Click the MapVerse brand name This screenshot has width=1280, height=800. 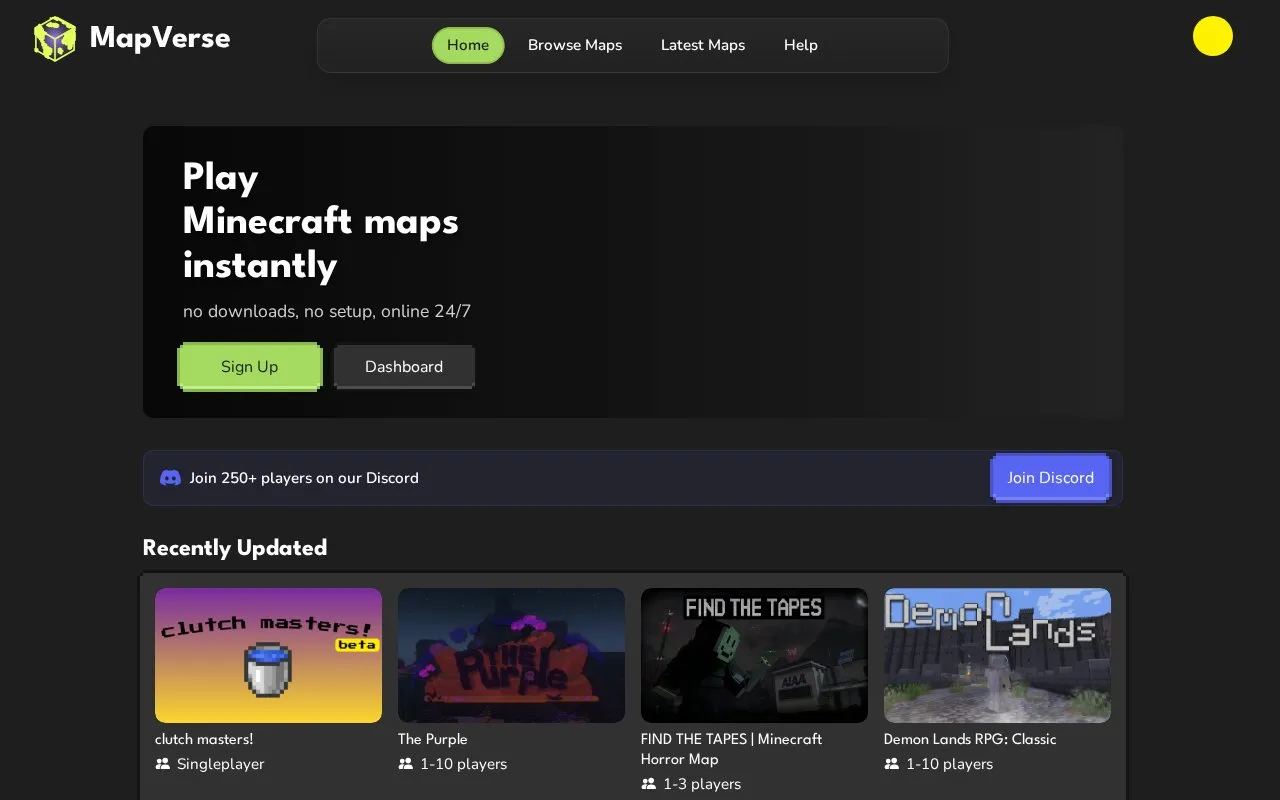(x=160, y=38)
